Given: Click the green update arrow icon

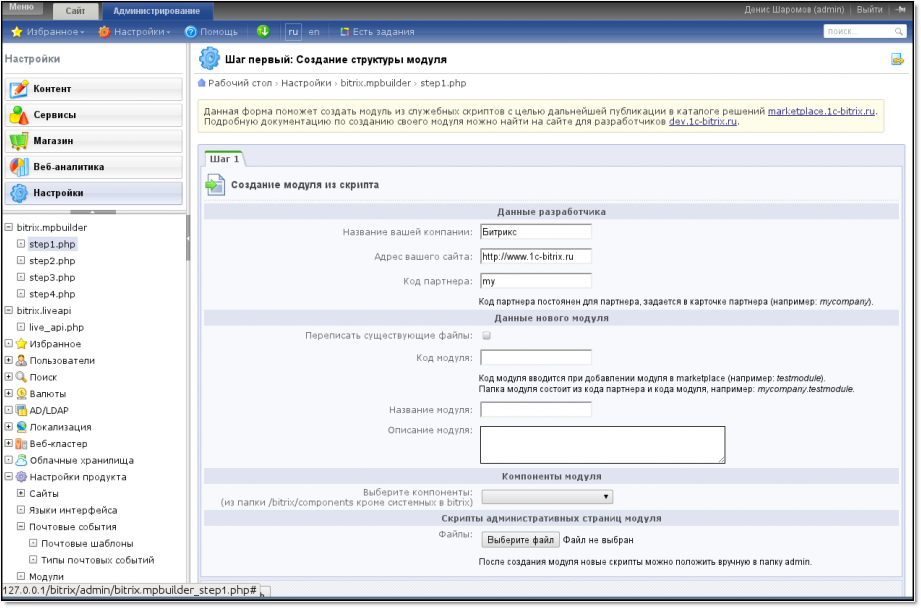Looking at the screenshot, I should (x=263, y=32).
